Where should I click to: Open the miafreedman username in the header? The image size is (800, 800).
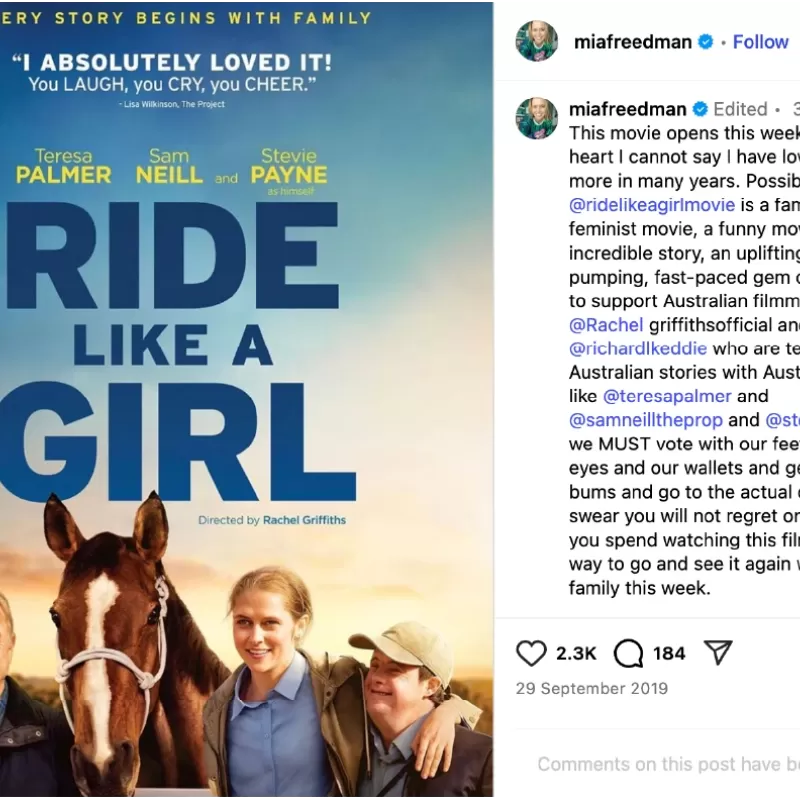click(x=633, y=42)
